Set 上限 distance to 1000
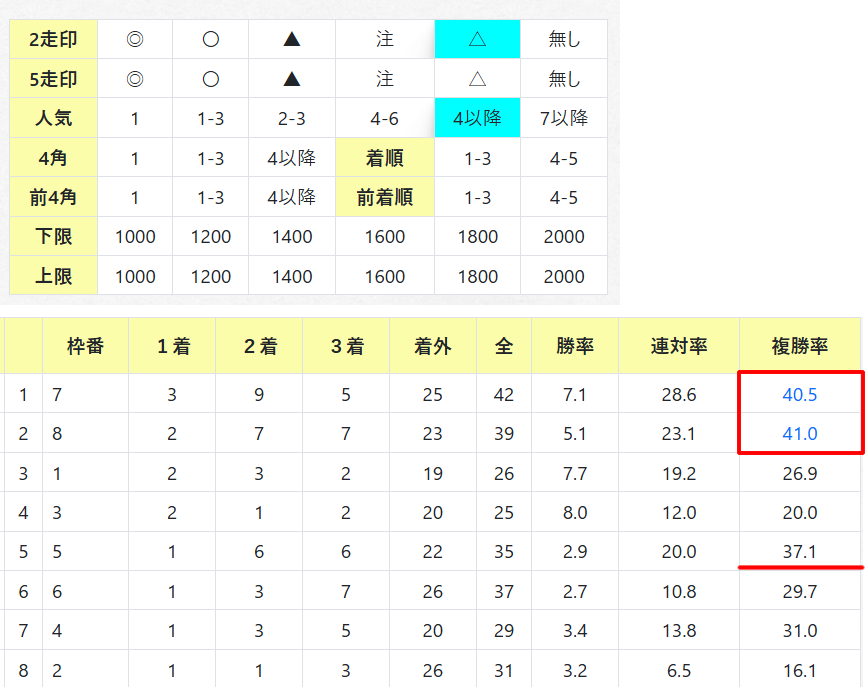The image size is (865, 687). click(135, 276)
